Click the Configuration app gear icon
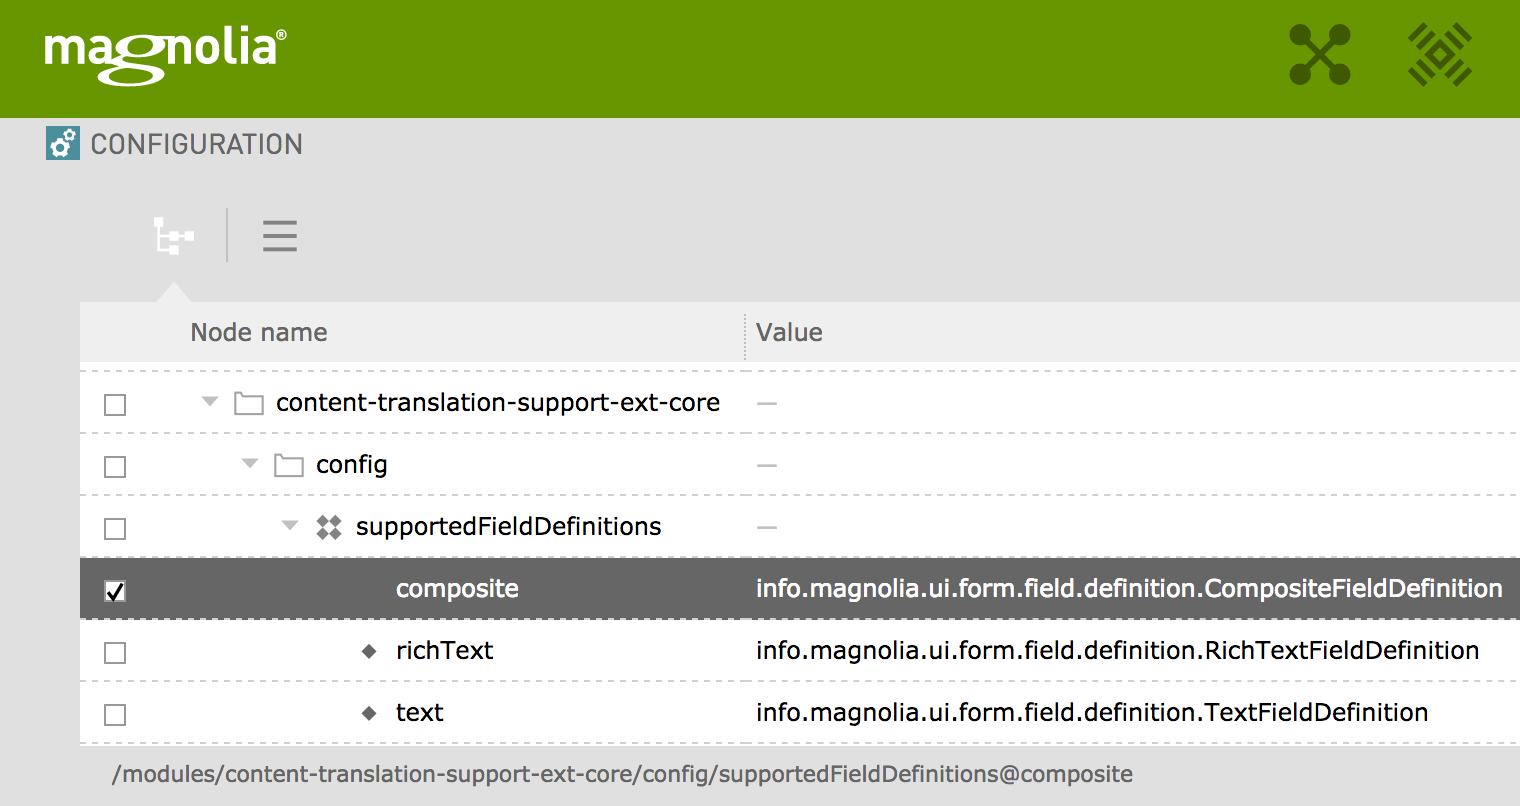Viewport: 1520px width, 806px height. coord(63,144)
